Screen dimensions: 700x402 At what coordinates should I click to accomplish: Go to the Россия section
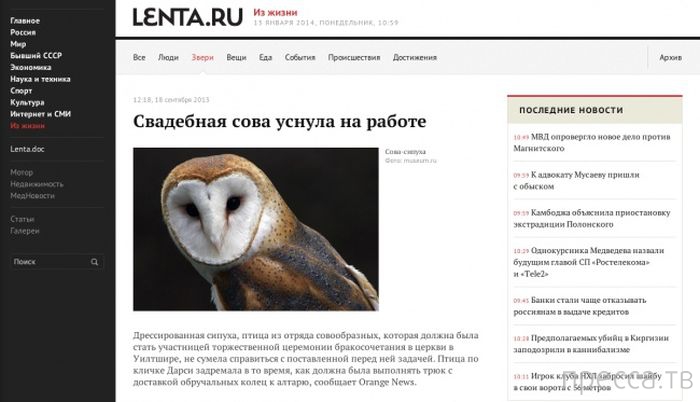pyautogui.click(x=23, y=32)
